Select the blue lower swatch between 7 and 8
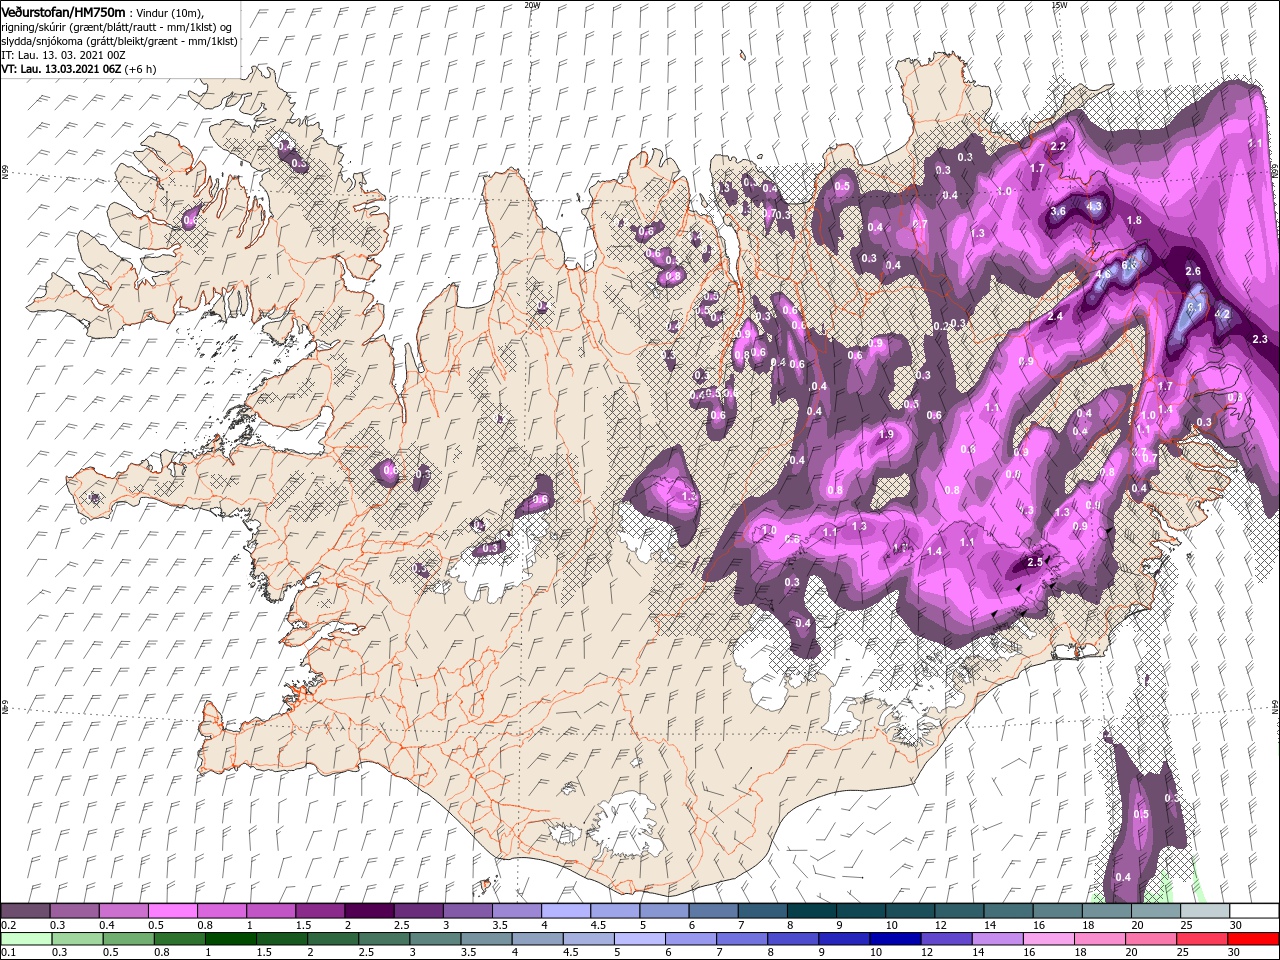Image resolution: width=1280 pixels, height=960 pixels. (x=742, y=939)
